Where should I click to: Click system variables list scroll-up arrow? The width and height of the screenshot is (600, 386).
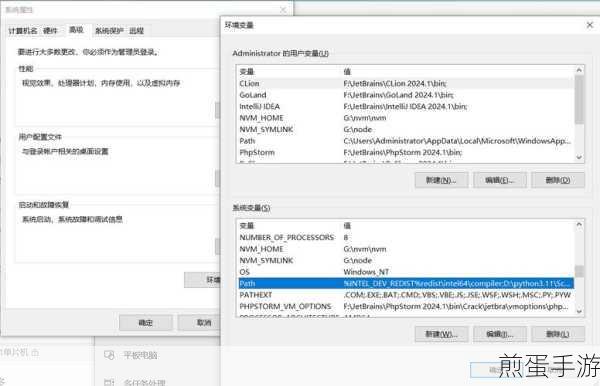(x=579, y=225)
